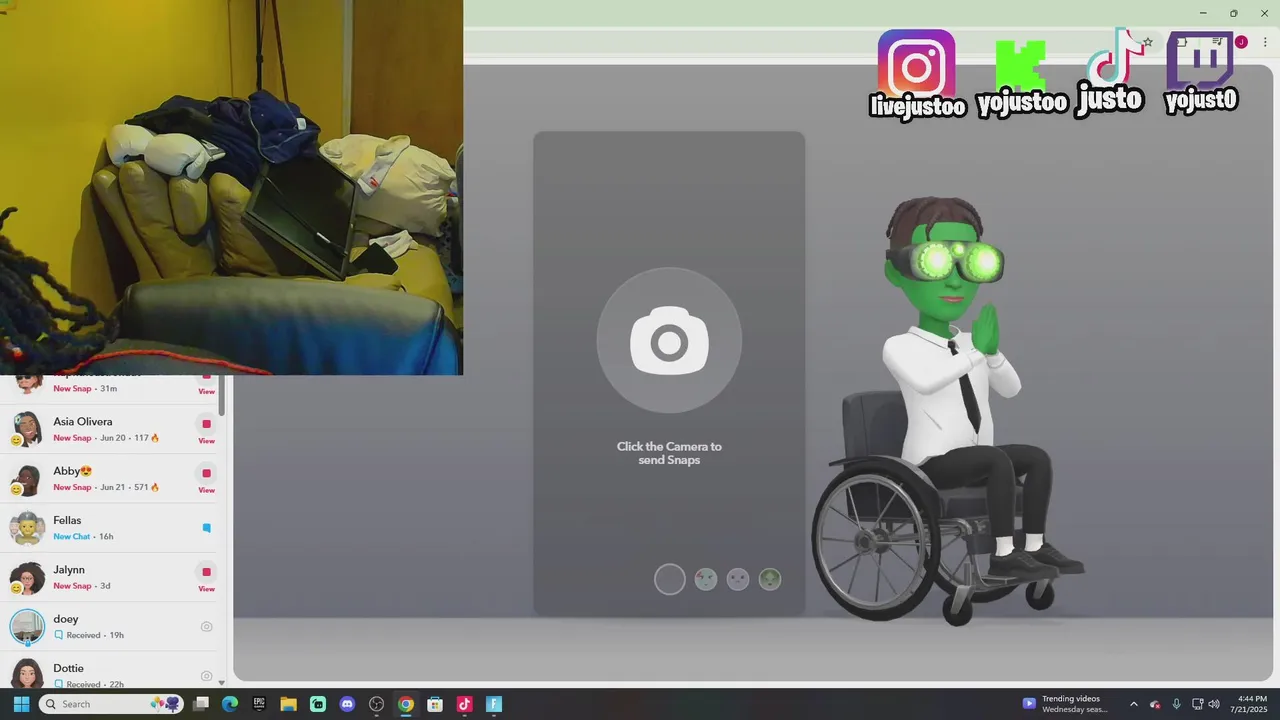Click the chat list scroll down arrow

(222, 682)
